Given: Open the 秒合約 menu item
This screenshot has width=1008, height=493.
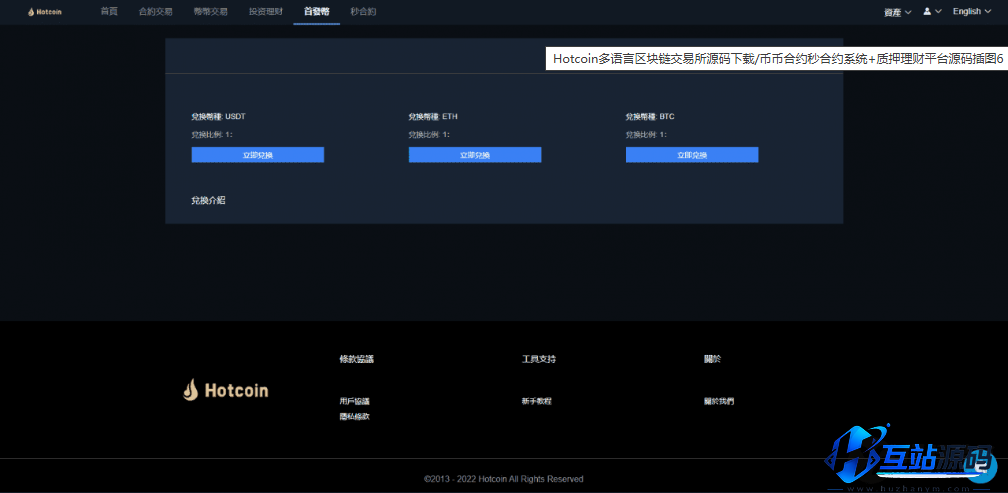Looking at the screenshot, I should pos(363,12).
